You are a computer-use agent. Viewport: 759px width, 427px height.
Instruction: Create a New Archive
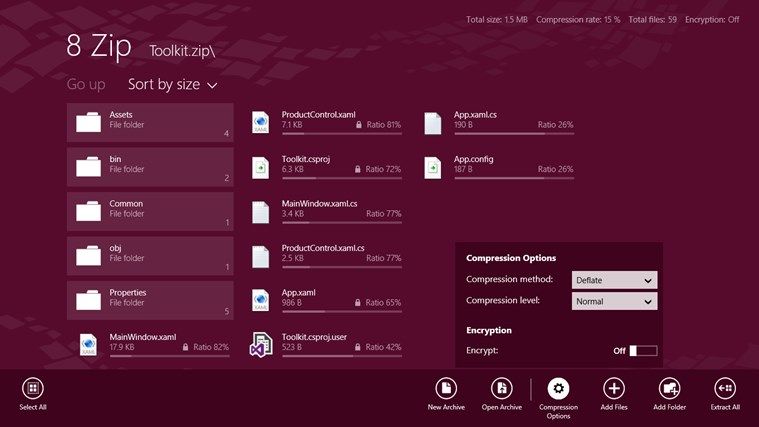point(446,388)
